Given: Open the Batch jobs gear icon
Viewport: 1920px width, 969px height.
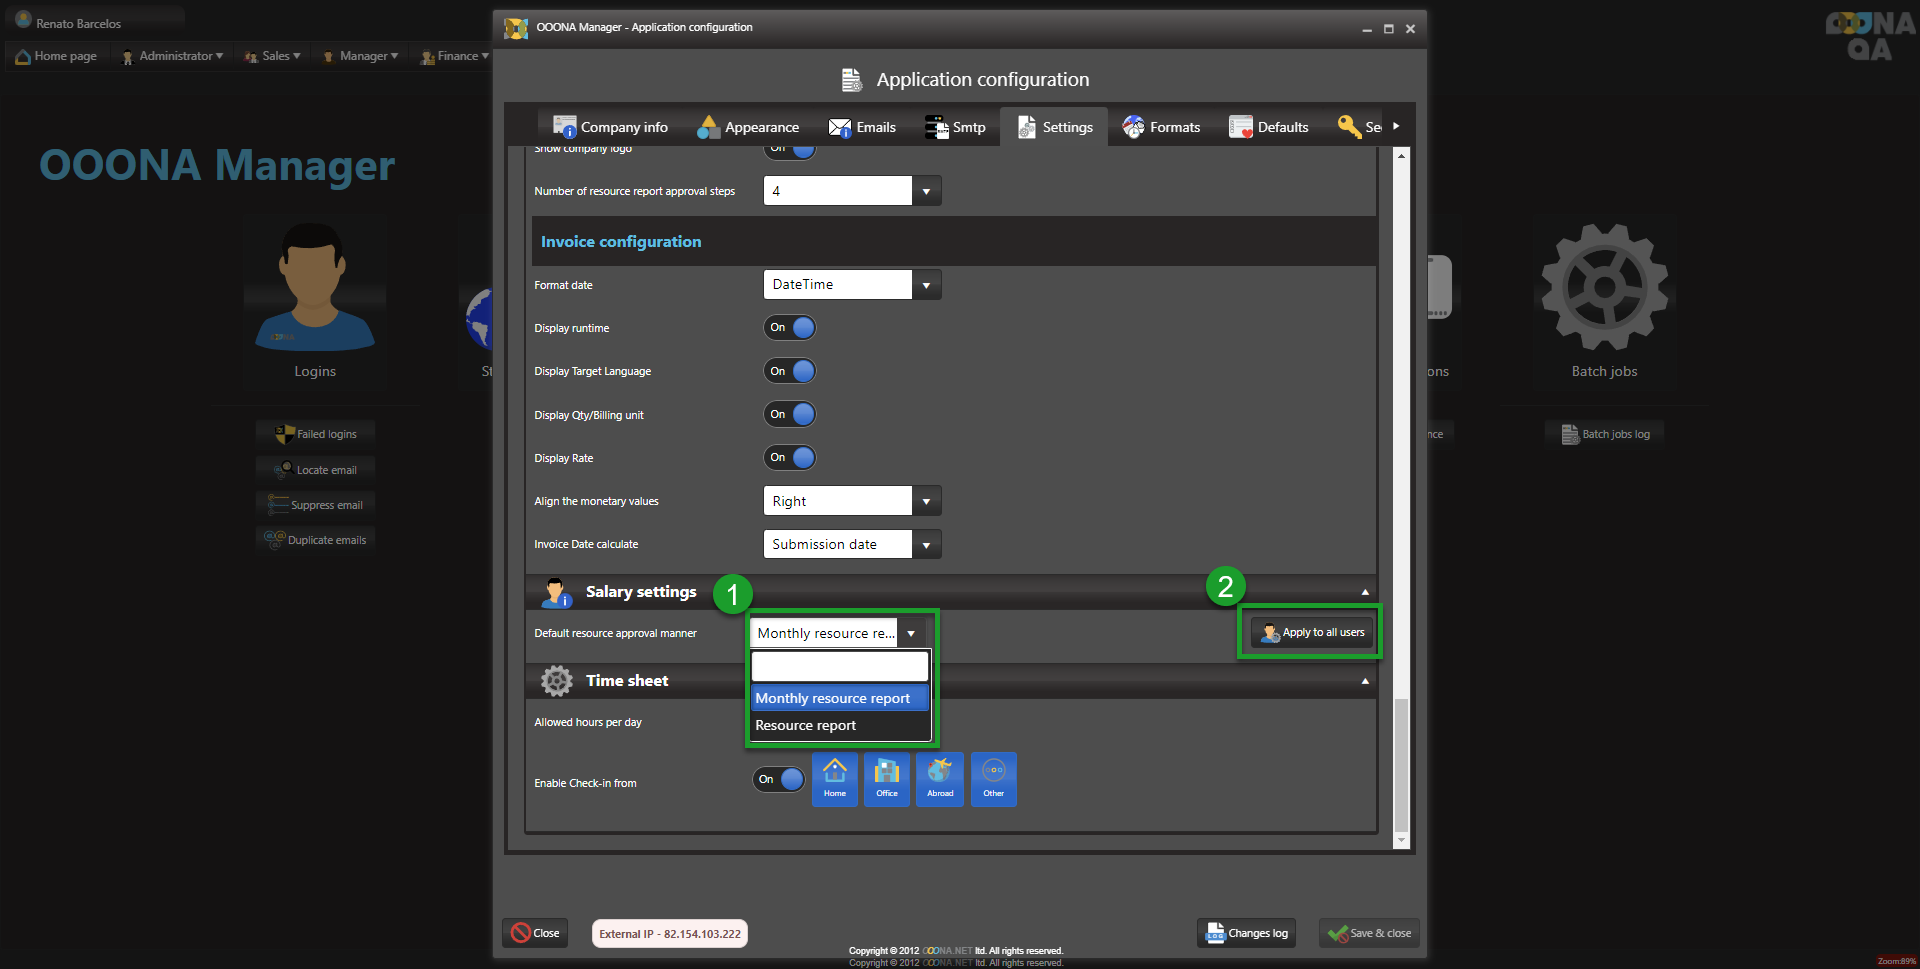Looking at the screenshot, I should [1603, 288].
